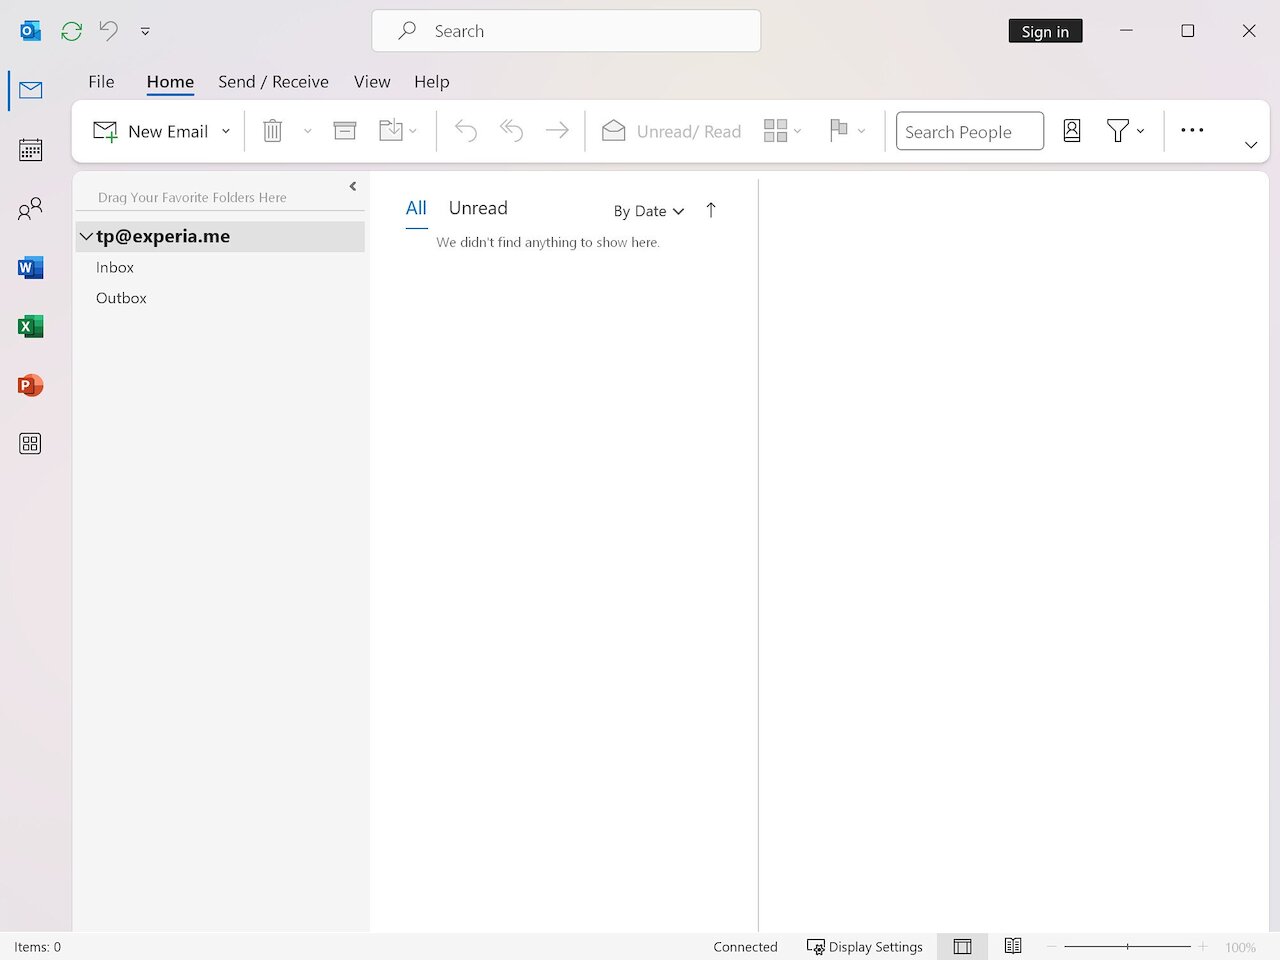Screen dimensions: 1280x960
Task: Open Display Settings from the status bar
Action: (865, 946)
